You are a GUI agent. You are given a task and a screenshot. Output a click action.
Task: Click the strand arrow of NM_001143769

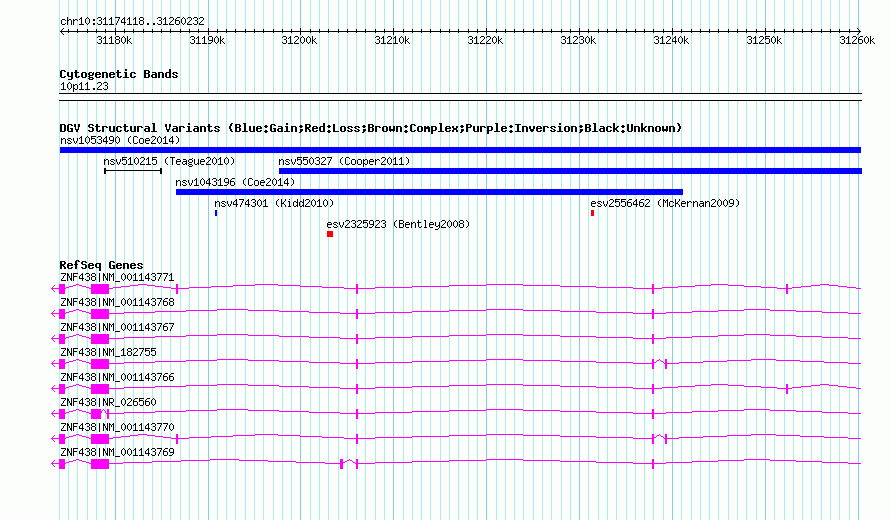pos(54,464)
